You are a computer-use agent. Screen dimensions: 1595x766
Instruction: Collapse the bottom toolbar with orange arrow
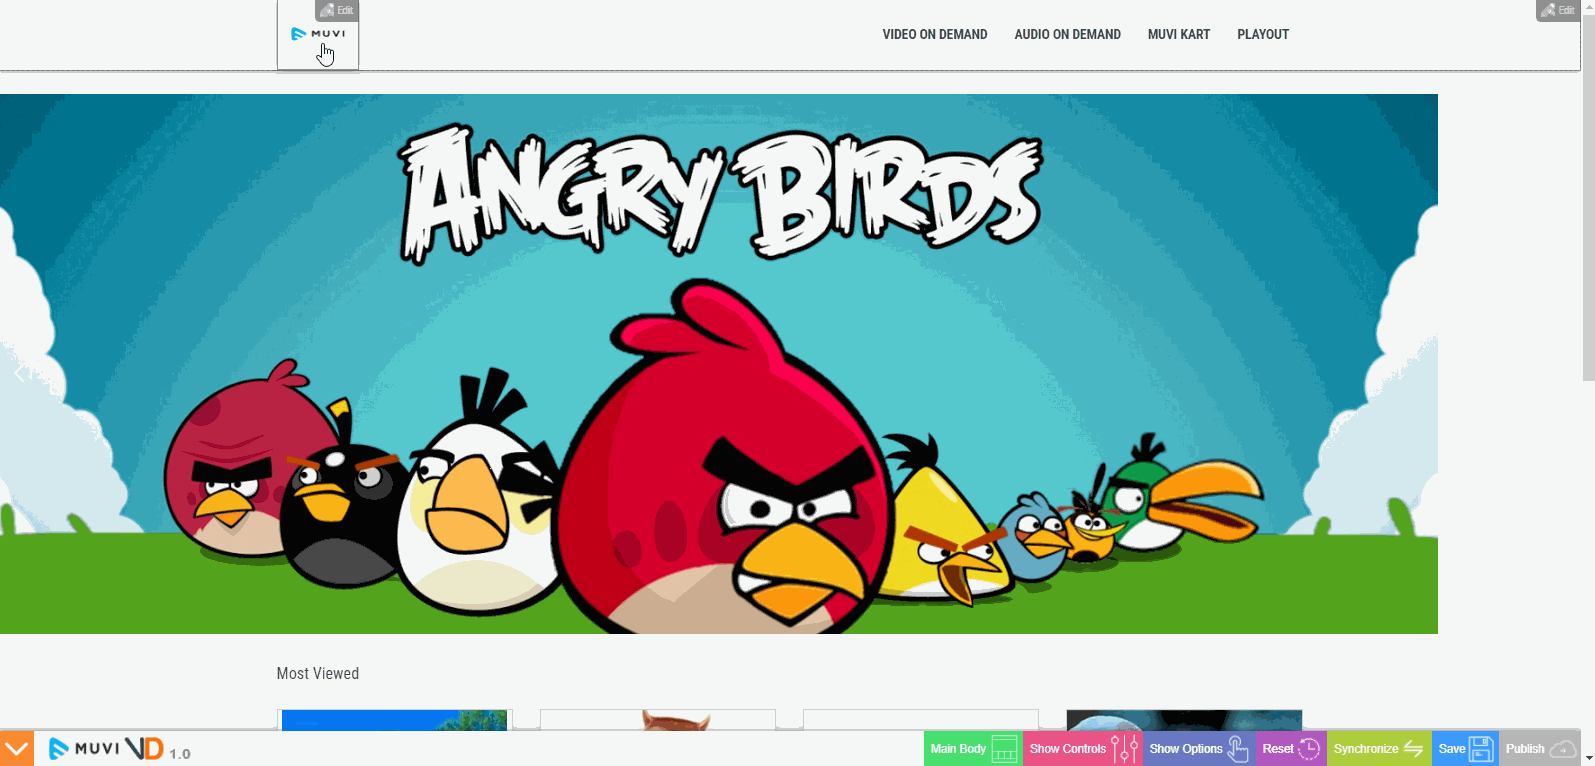coord(17,749)
